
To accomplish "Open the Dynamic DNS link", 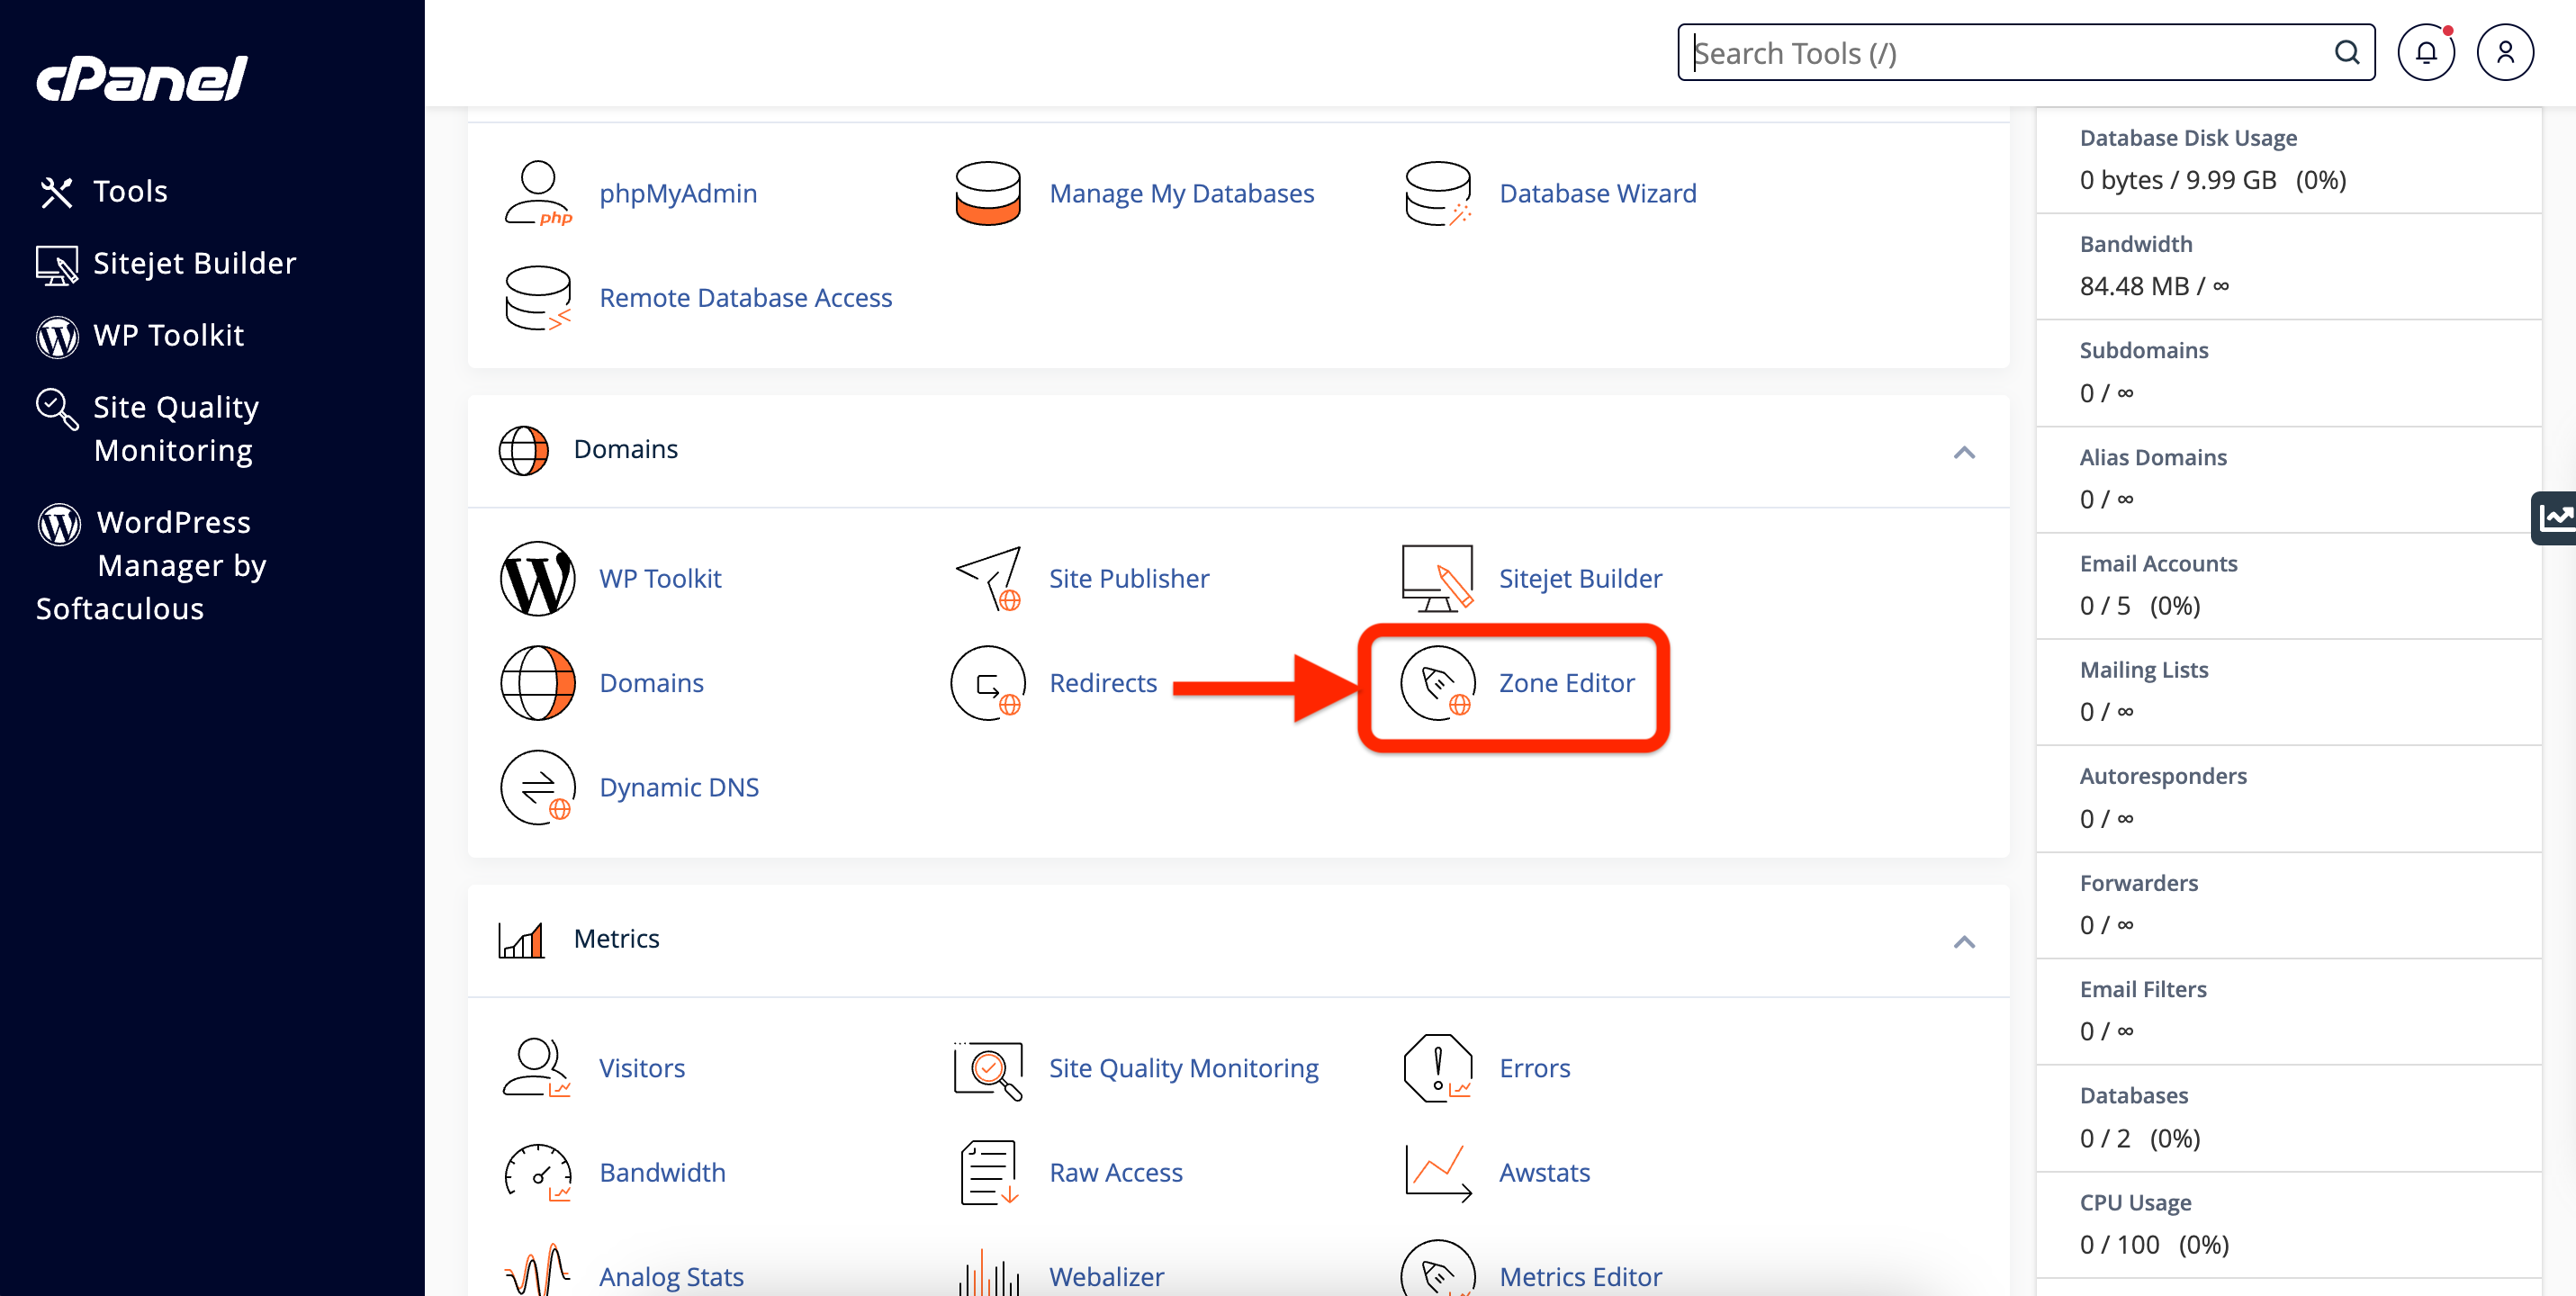I will [x=679, y=788].
